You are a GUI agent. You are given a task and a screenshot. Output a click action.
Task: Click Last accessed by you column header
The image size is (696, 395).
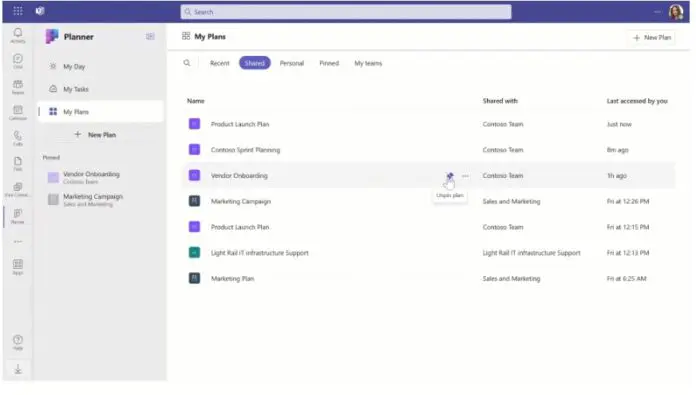point(637,101)
